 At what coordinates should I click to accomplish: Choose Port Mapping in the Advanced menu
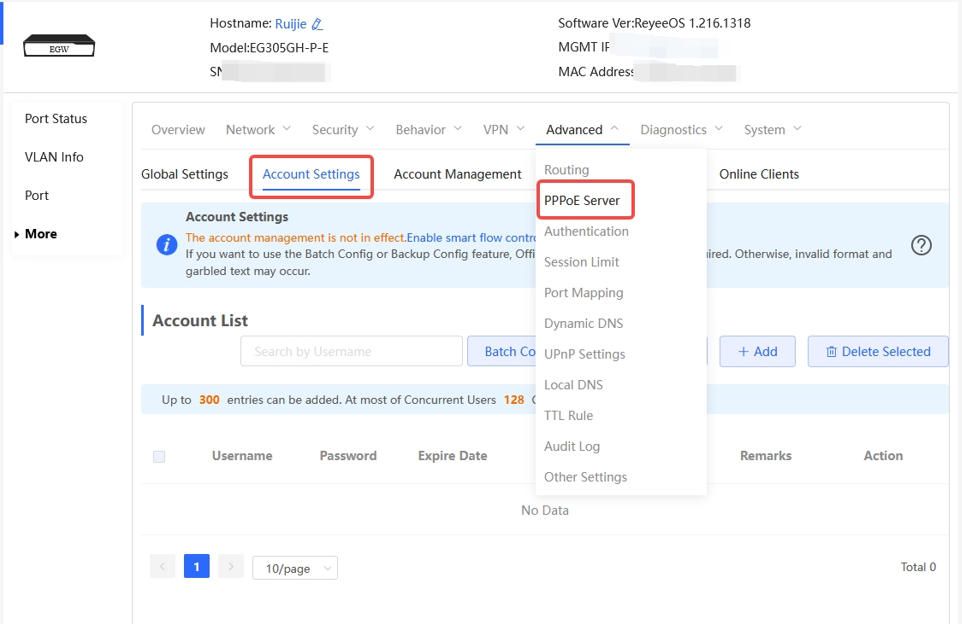[x=583, y=293]
